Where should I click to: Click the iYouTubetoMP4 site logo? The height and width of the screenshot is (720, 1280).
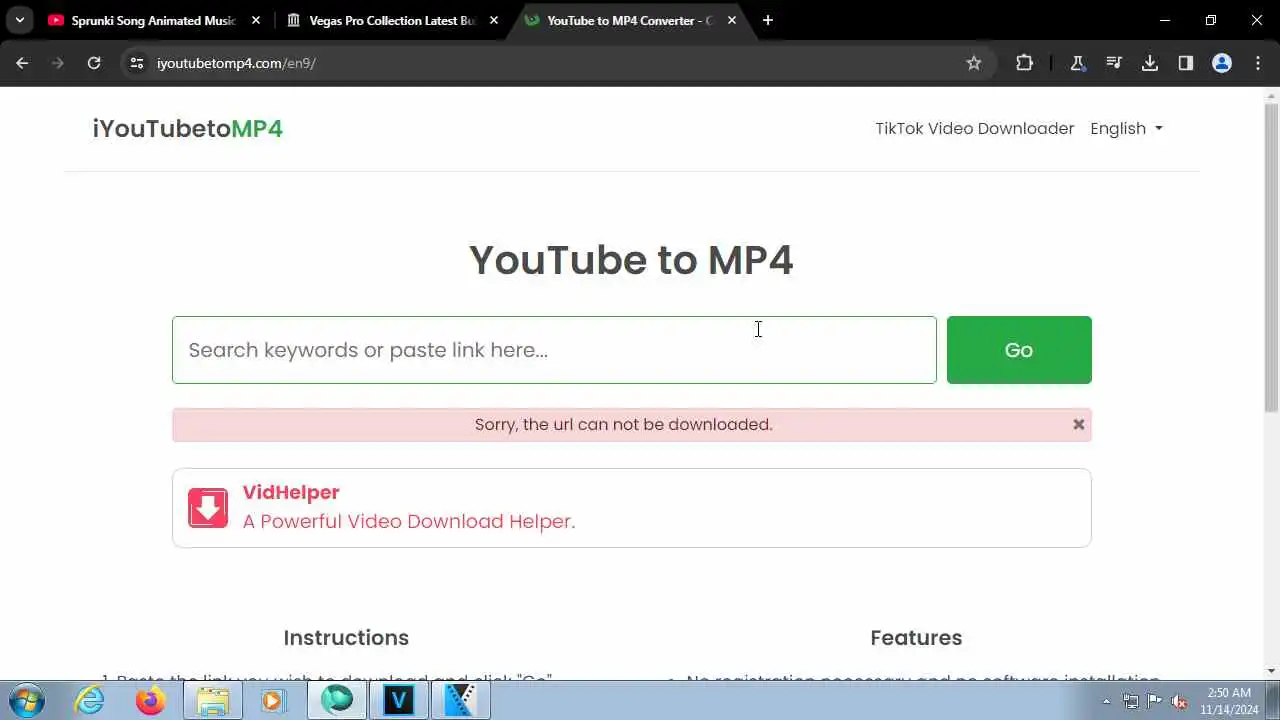point(188,129)
